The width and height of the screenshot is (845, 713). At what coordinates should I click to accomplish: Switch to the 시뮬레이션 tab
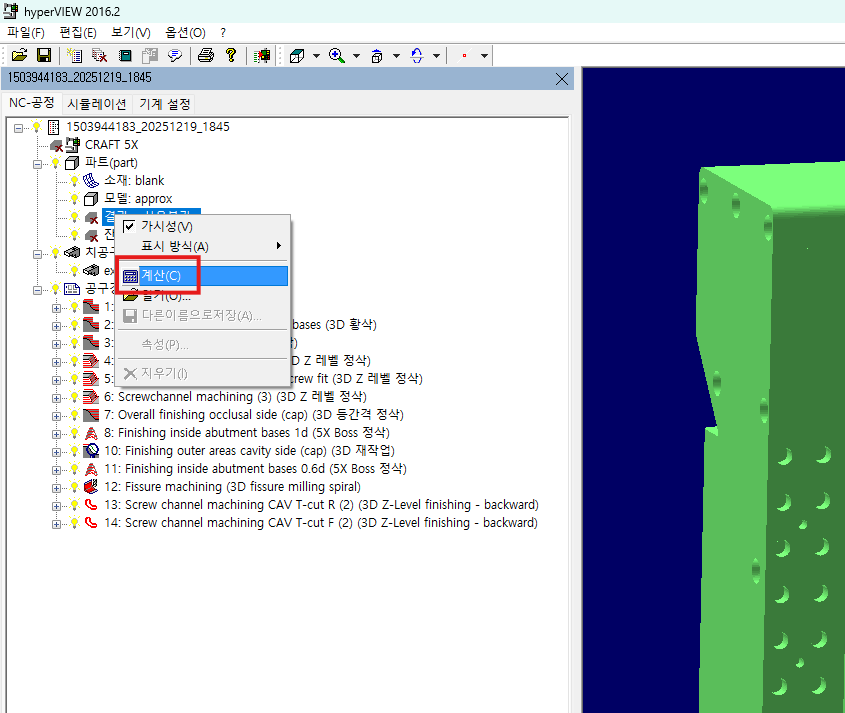(97, 104)
